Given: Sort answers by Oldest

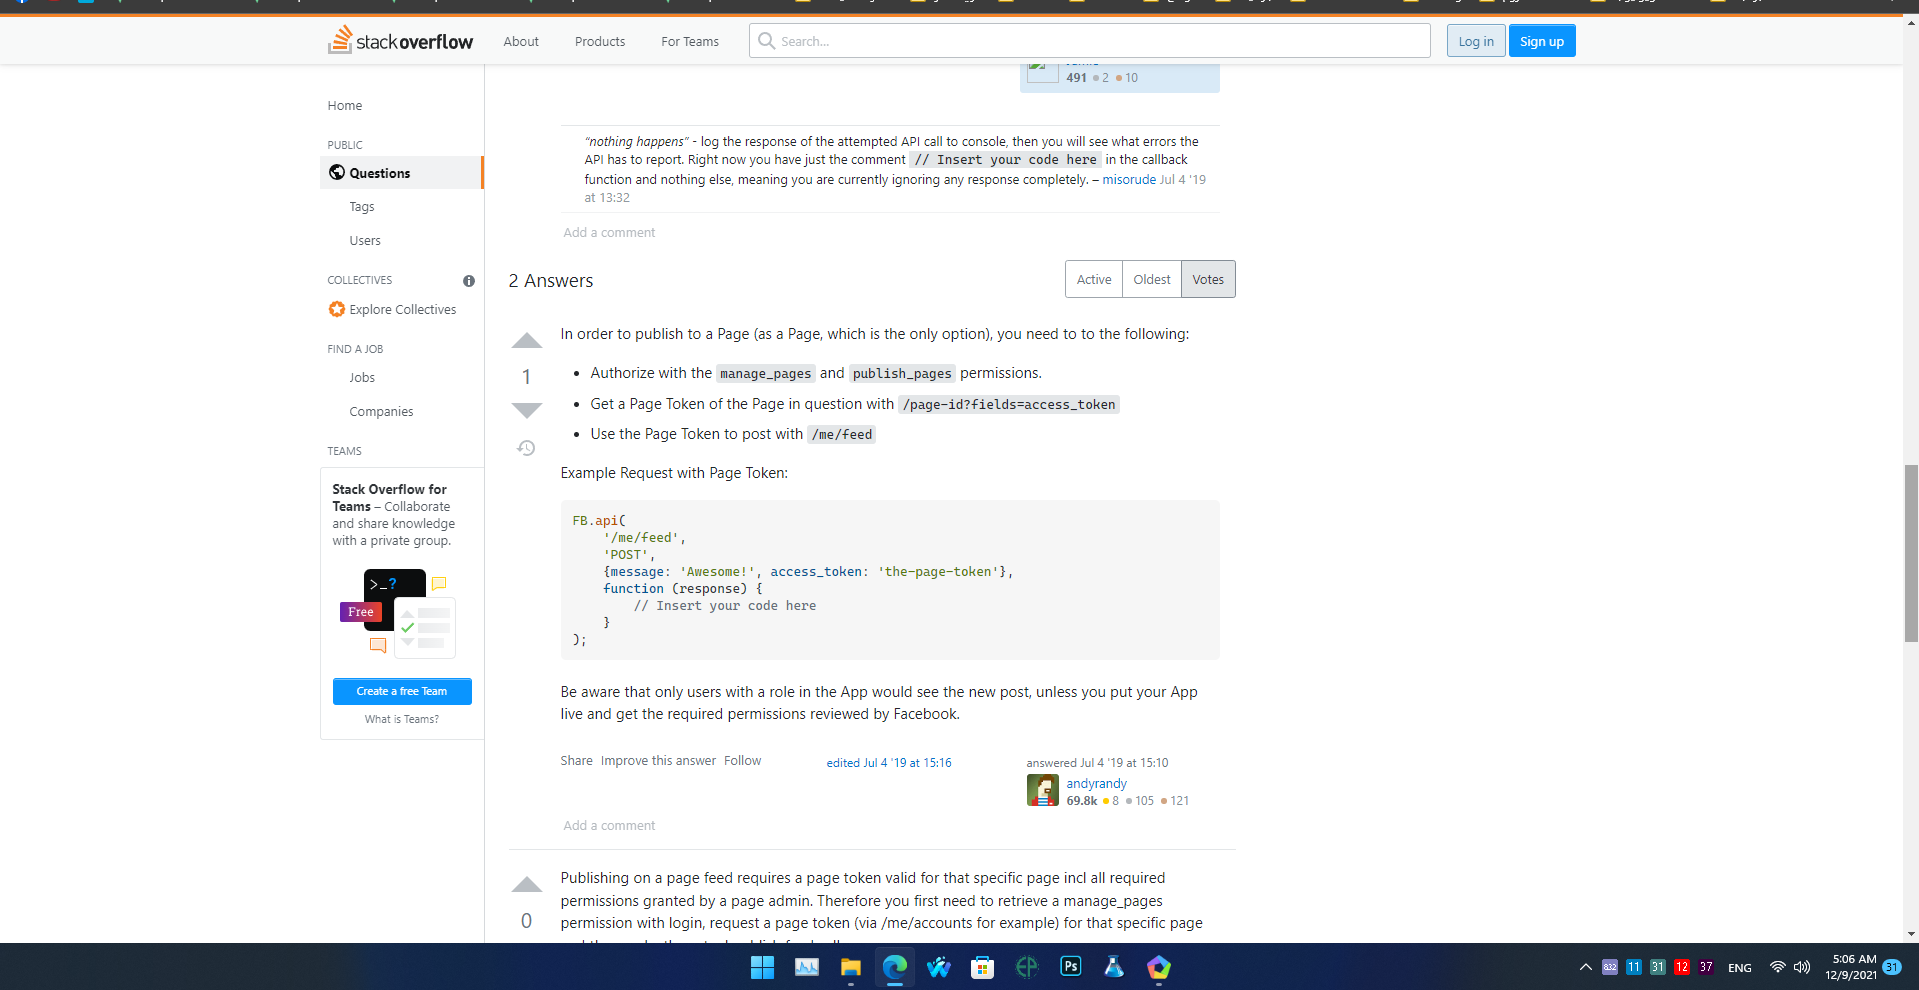Looking at the screenshot, I should (x=1152, y=279).
